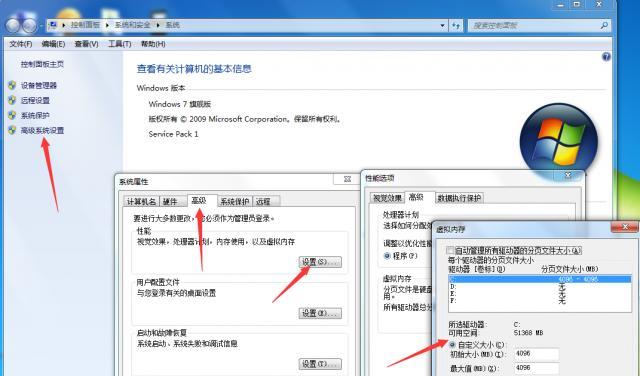This screenshot has width=640, height=376.
Task: Click the forward navigation arrow button
Action: (x=29, y=26)
